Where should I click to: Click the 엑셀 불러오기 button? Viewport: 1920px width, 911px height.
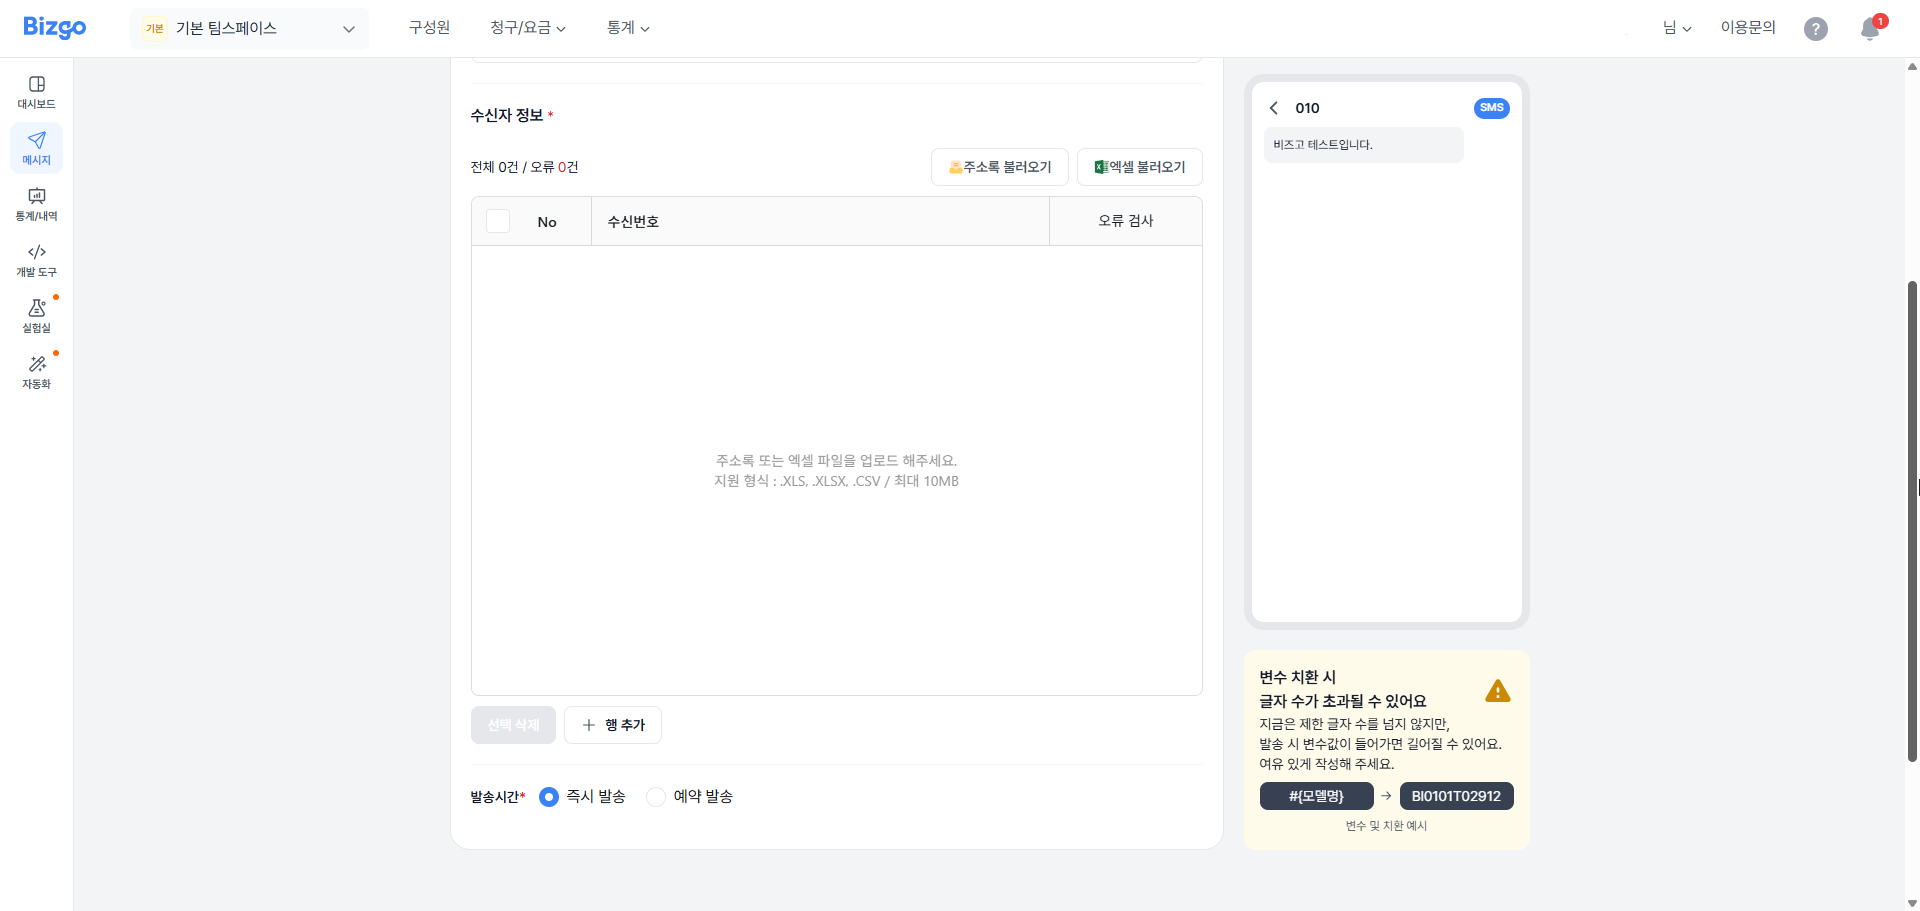pos(1138,166)
